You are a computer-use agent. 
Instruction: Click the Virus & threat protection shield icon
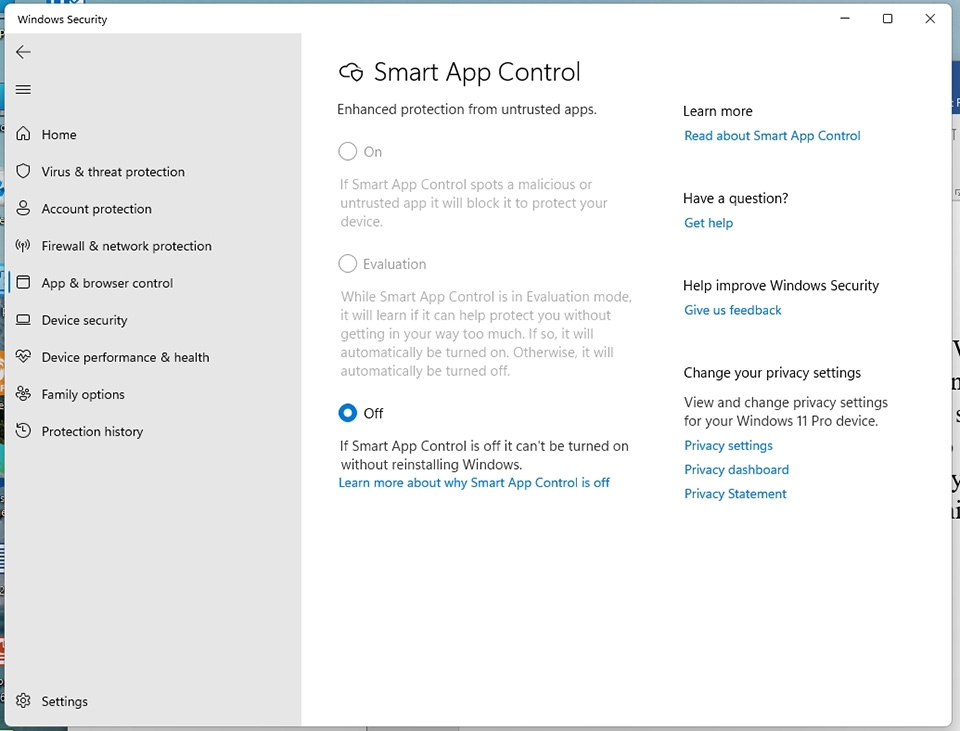pos(23,171)
